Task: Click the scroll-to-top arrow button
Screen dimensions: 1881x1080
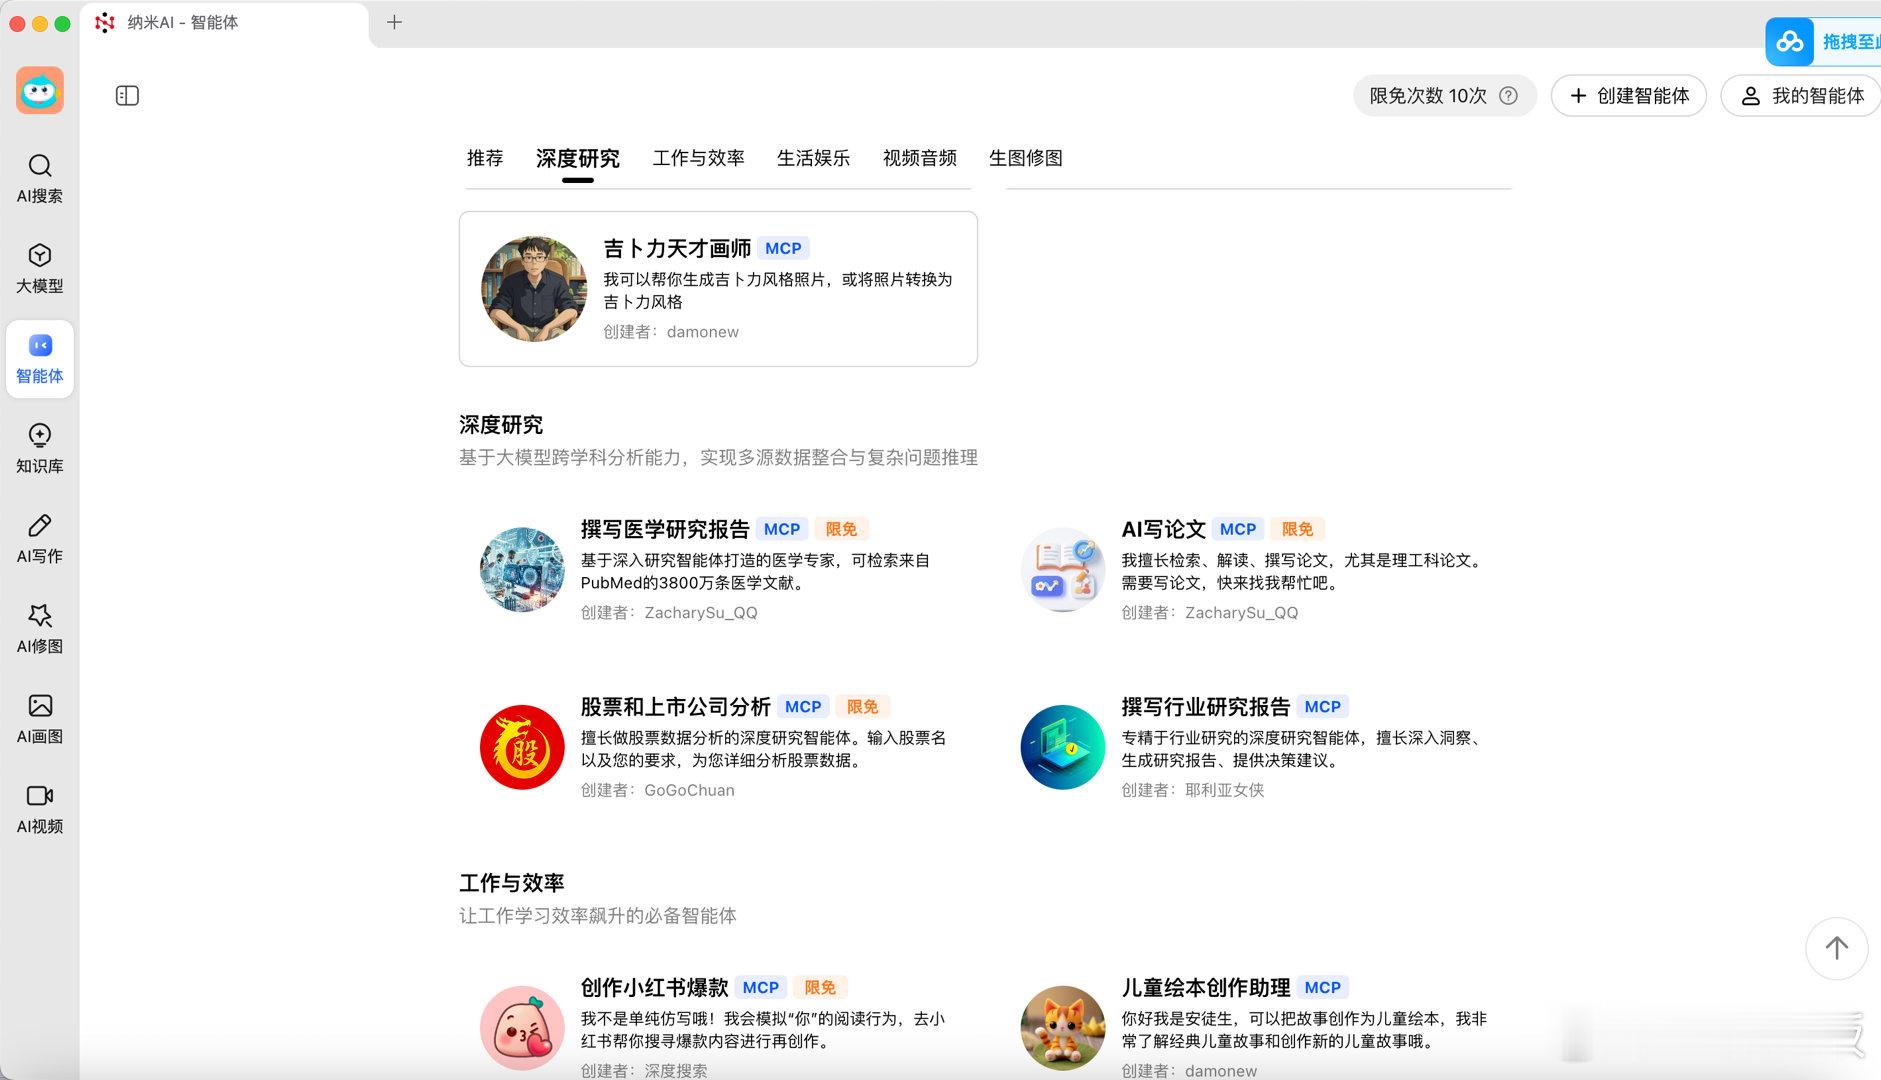Action: click(1836, 948)
